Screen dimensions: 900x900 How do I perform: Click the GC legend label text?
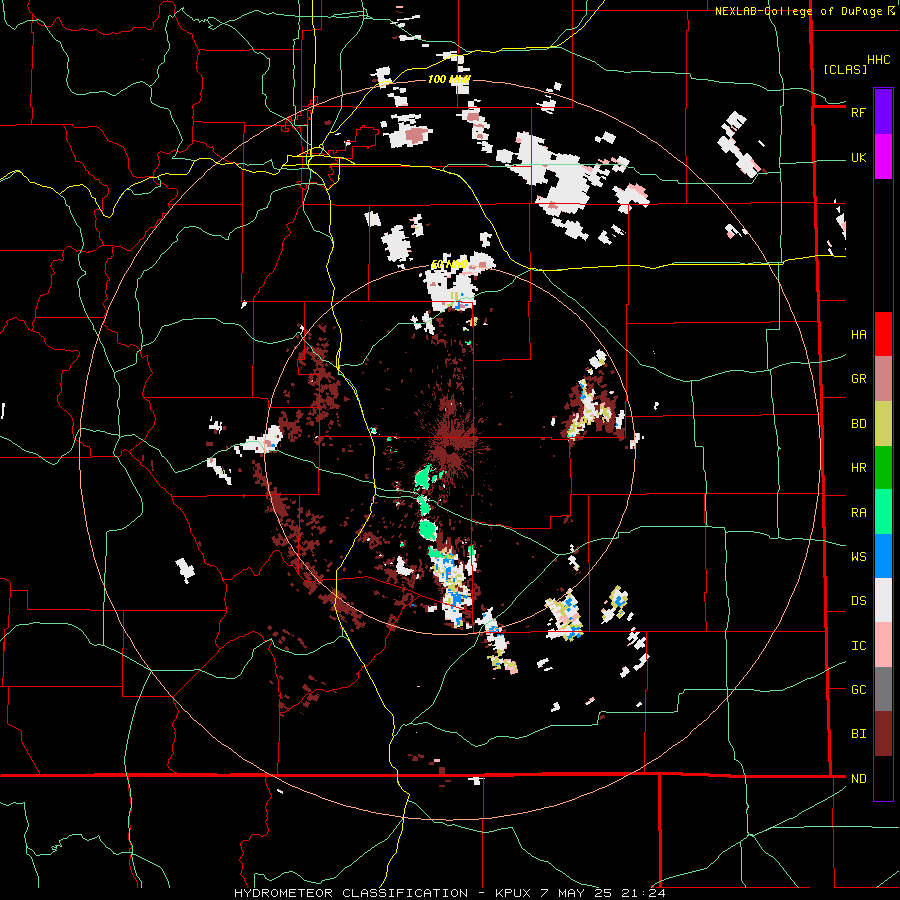[x=858, y=690]
